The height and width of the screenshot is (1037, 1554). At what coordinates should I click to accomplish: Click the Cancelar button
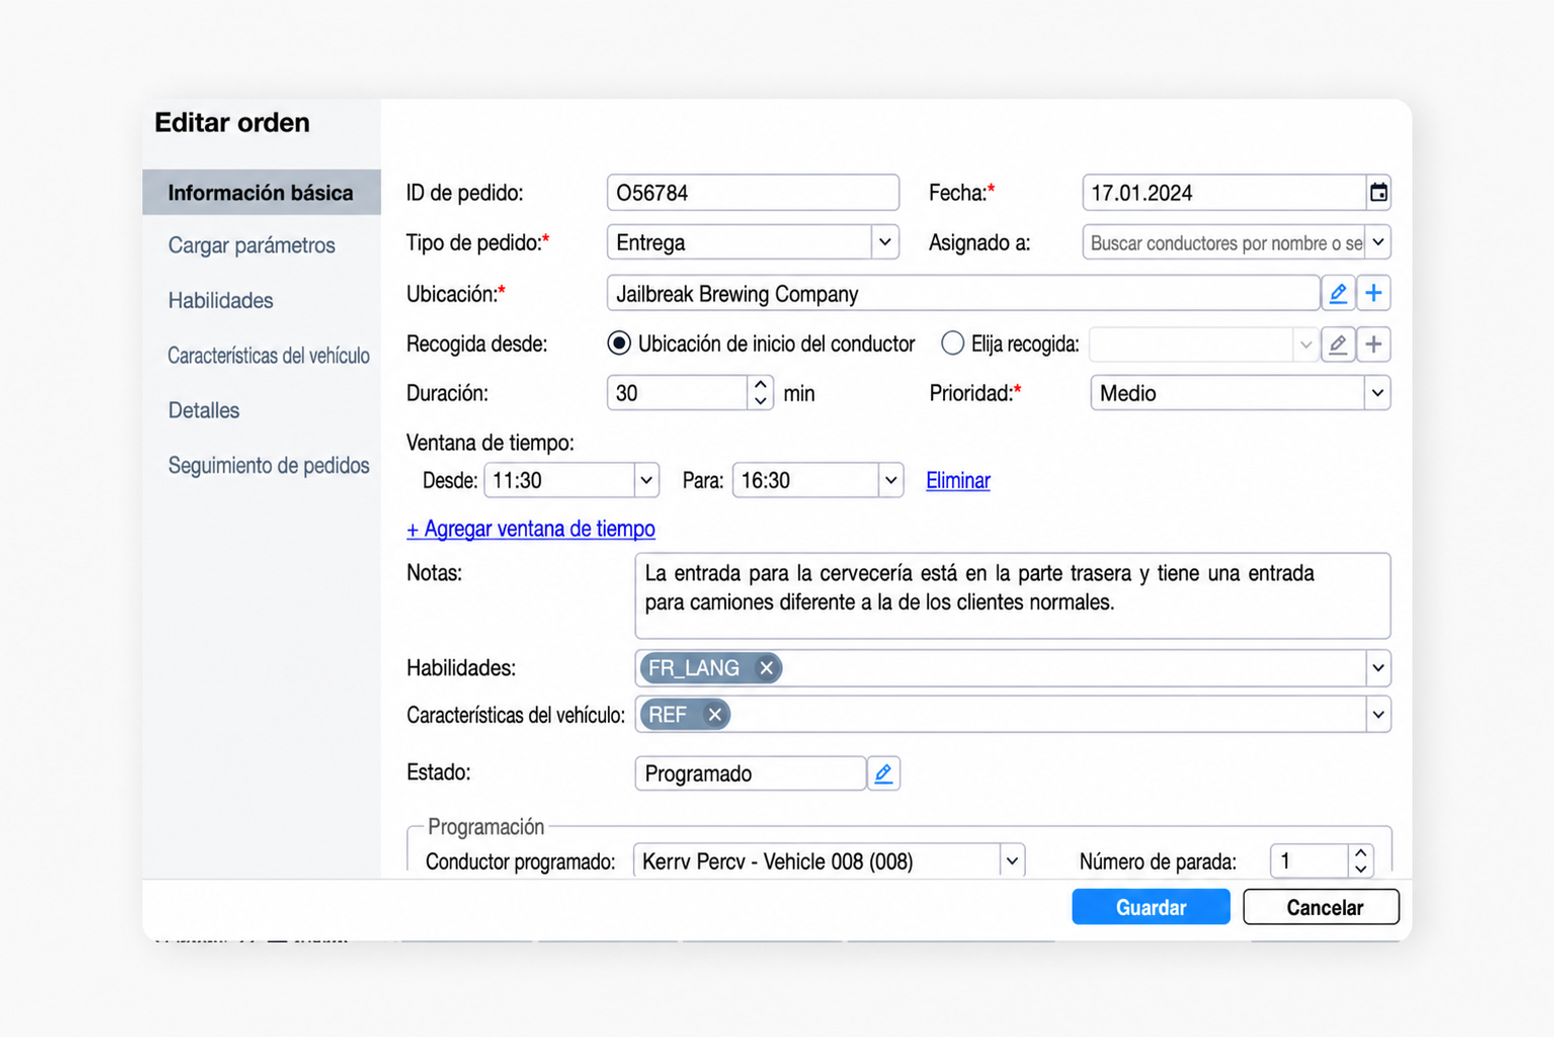pos(1321,907)
